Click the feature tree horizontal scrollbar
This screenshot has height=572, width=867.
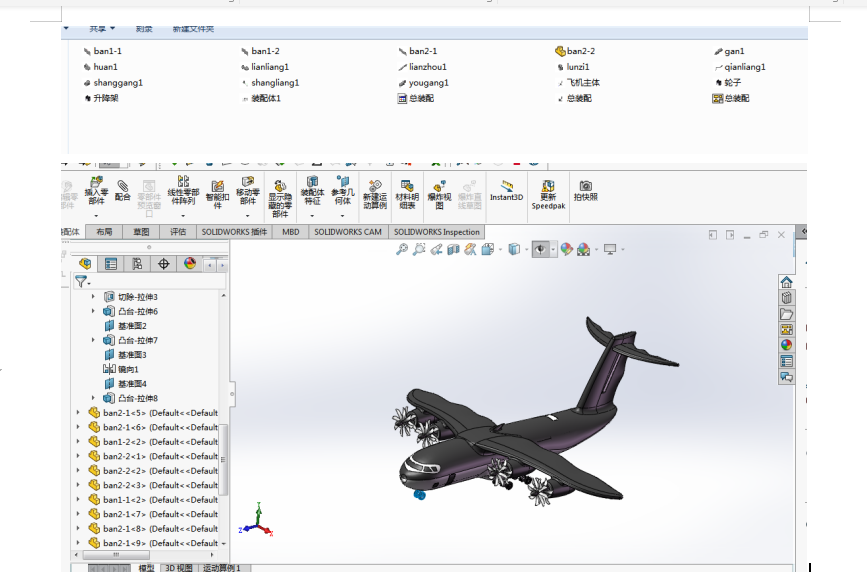point(116,554)
